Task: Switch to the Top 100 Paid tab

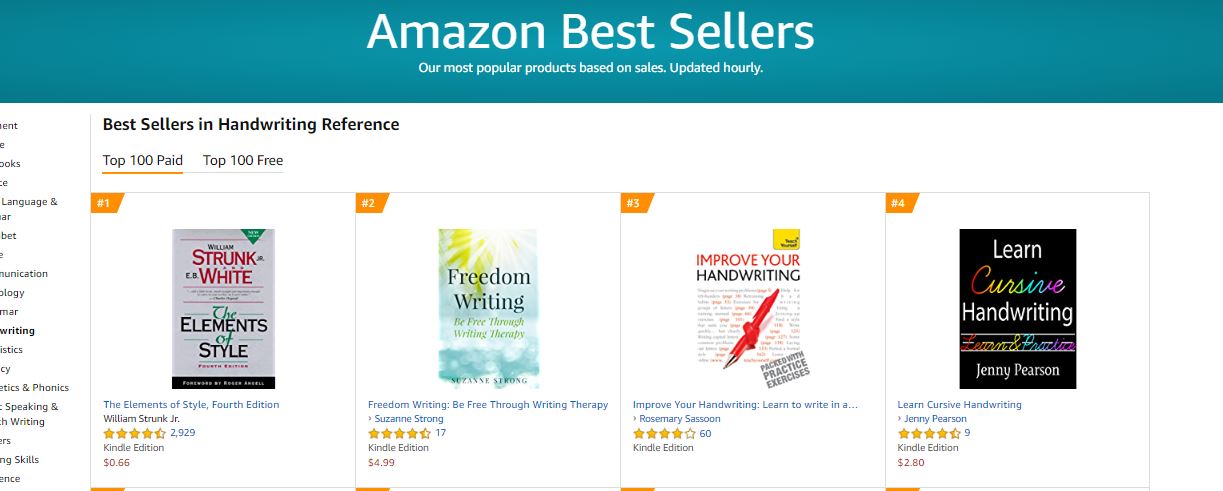Action: pyautogui.click(x=143, y=161)
